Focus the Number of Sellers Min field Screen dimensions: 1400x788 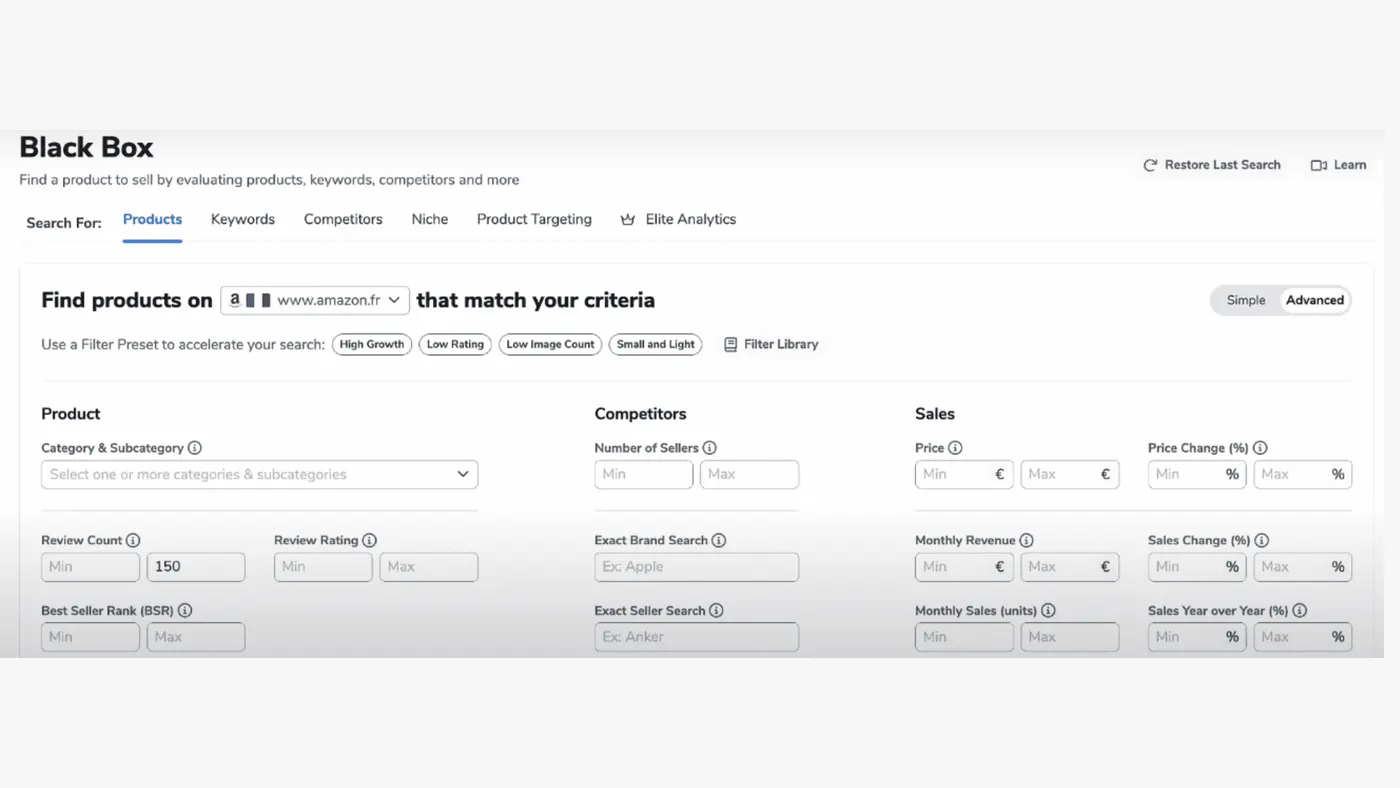click(x=644, y=474)
